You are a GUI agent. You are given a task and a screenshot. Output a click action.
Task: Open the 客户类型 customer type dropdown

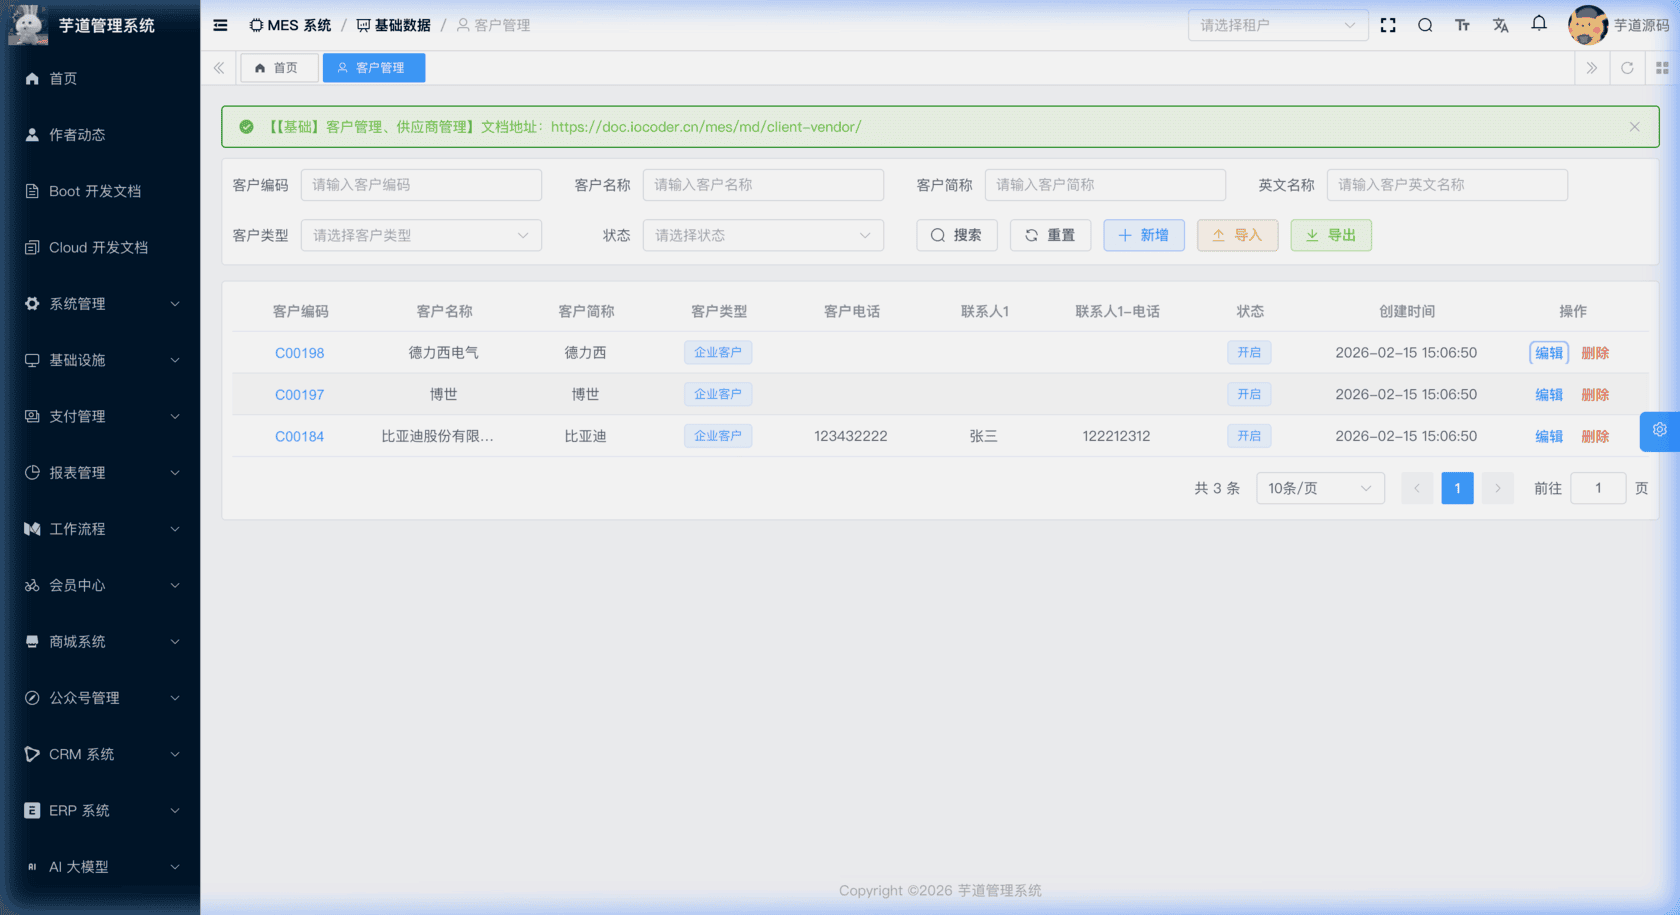[421, 236]
